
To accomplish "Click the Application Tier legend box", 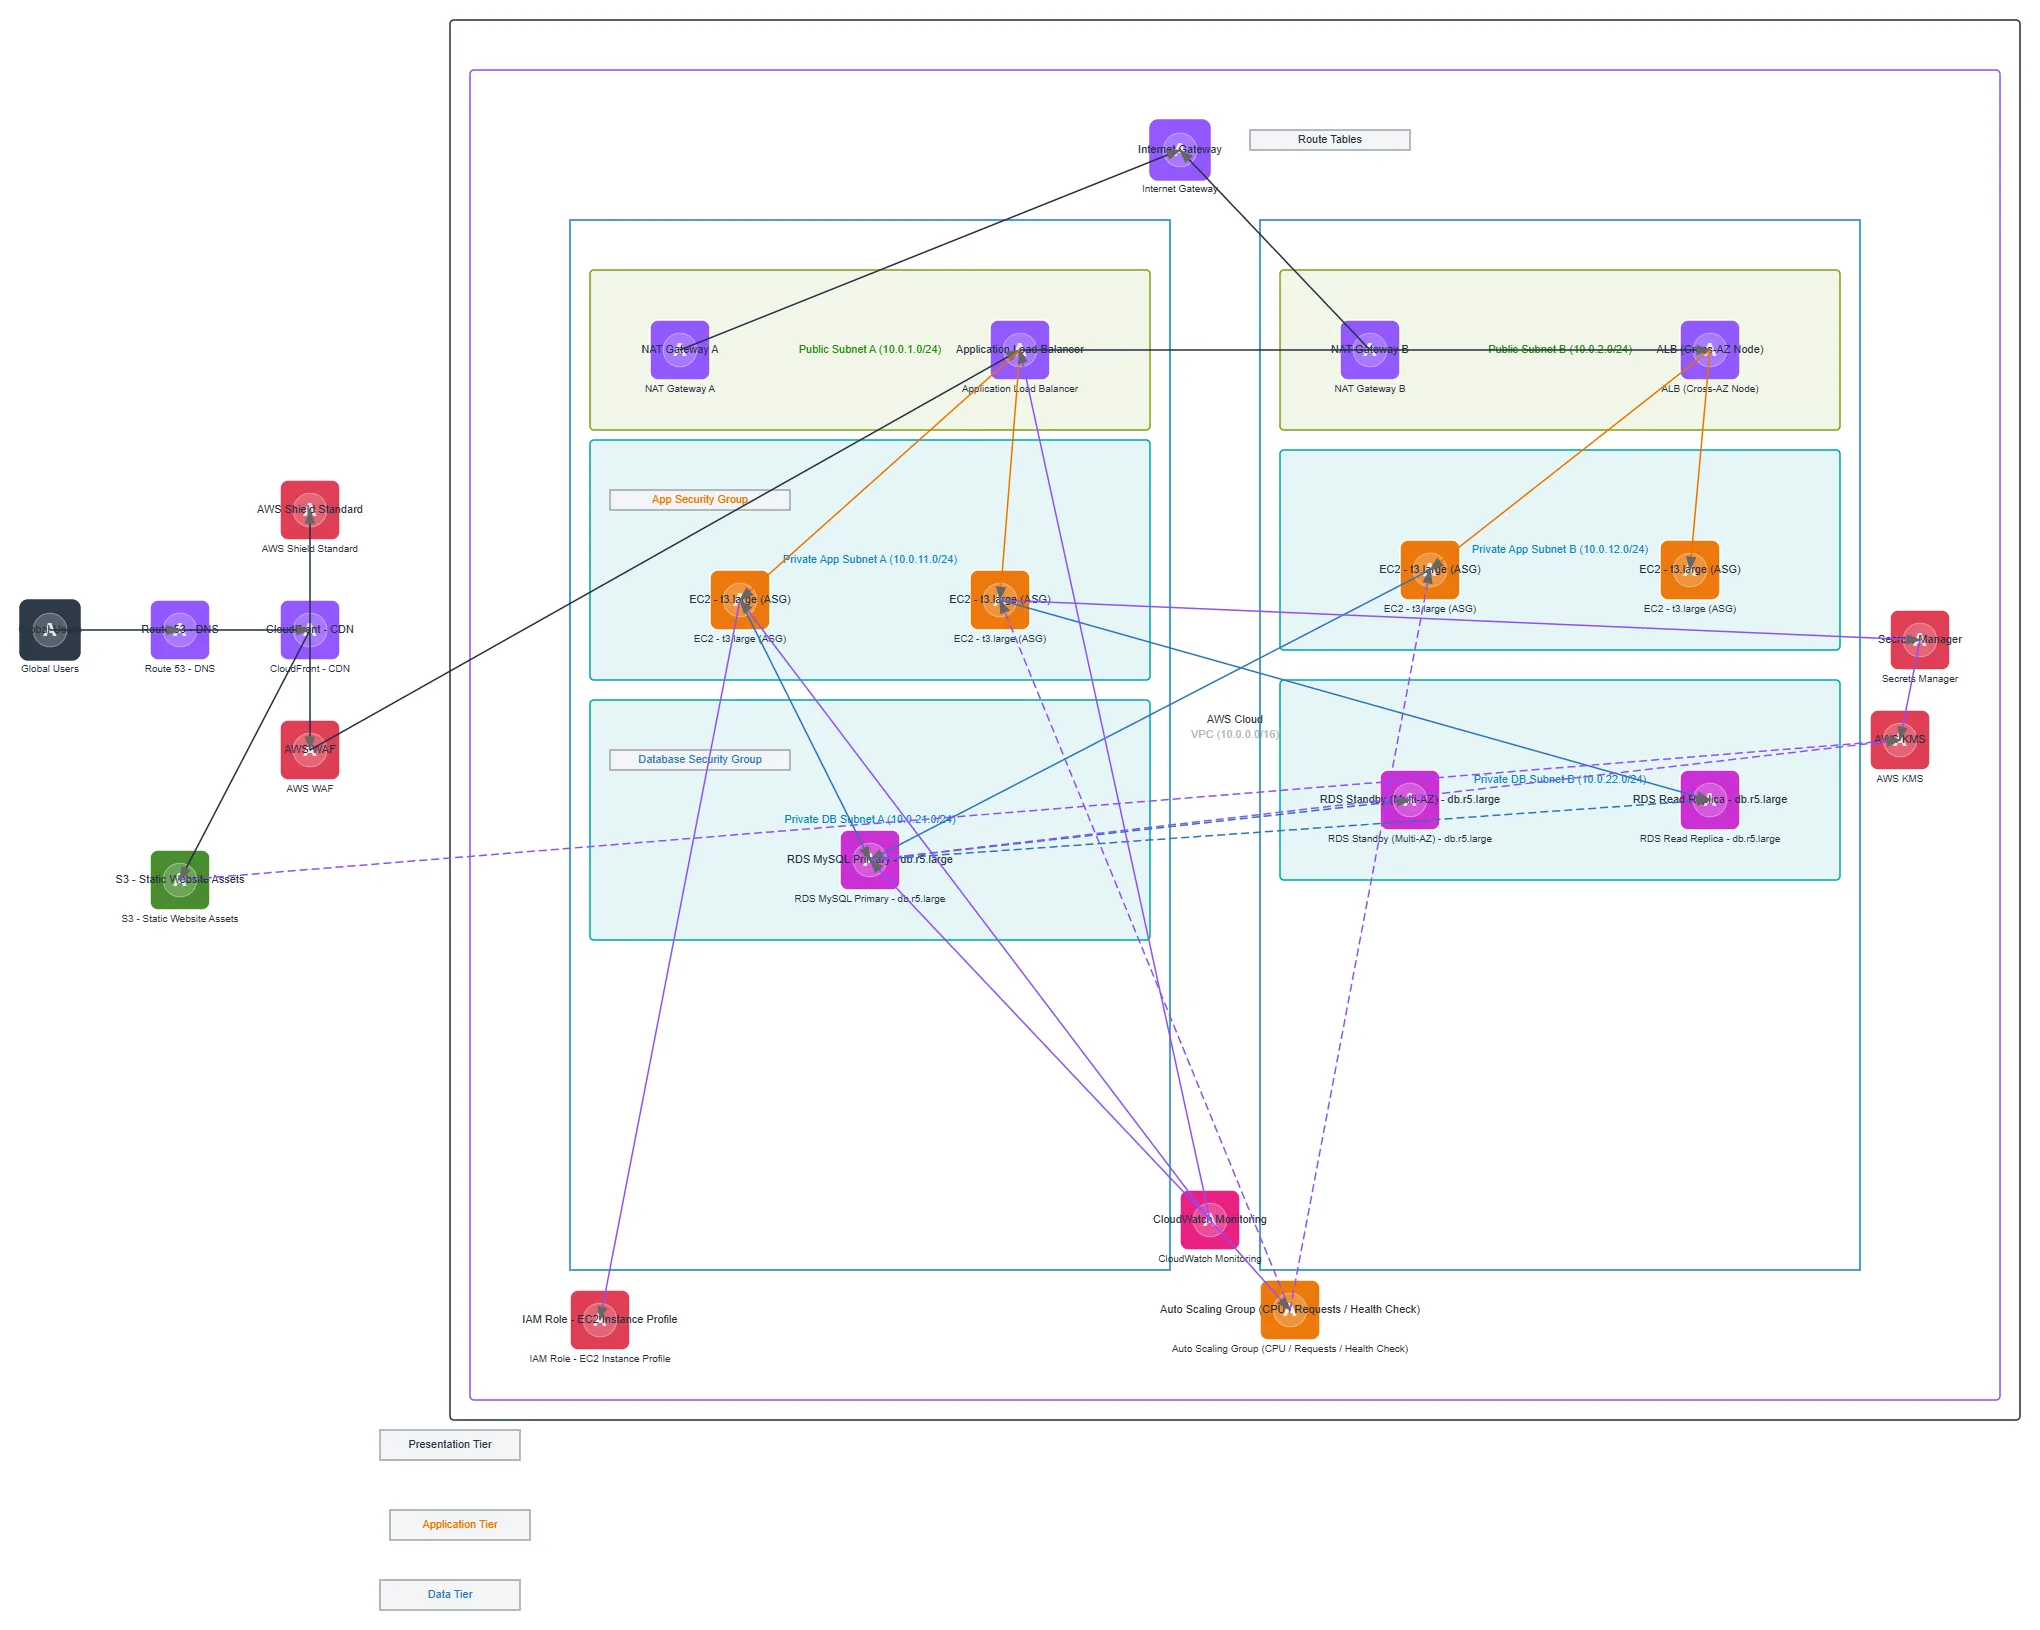I will tap(460, 1525).
